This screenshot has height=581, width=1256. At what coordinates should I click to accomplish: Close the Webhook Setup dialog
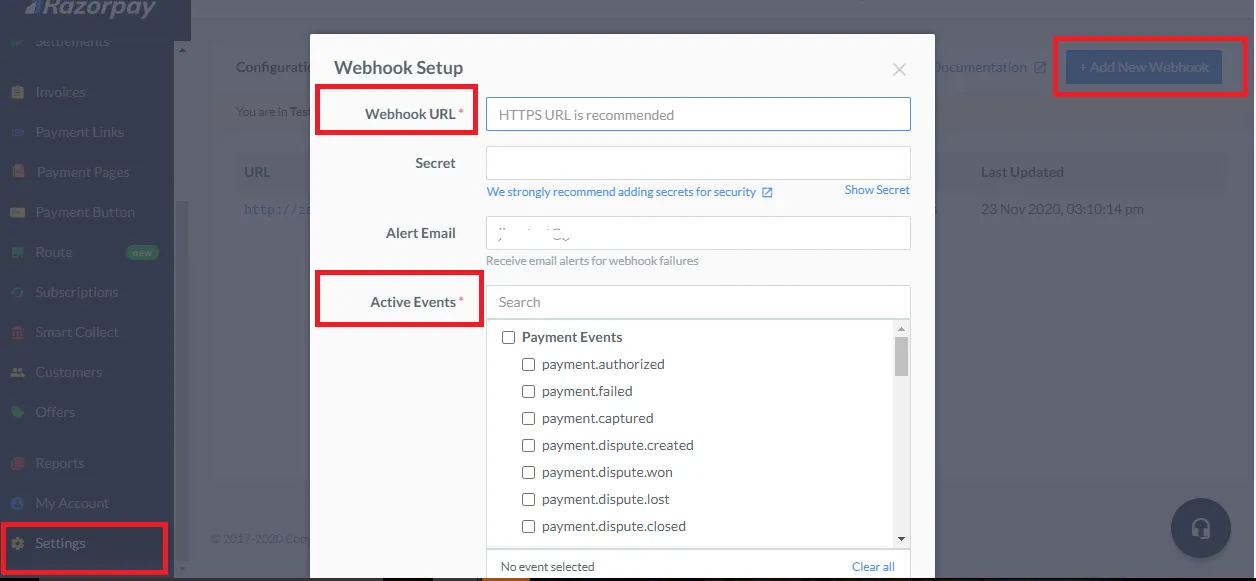point(899,69)
